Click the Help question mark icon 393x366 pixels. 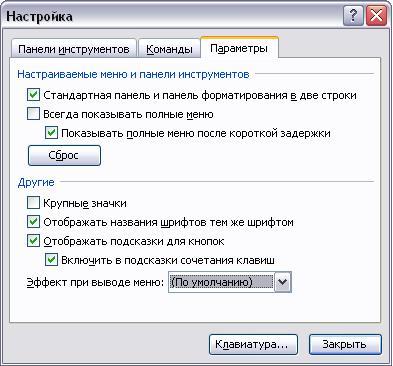353,16
